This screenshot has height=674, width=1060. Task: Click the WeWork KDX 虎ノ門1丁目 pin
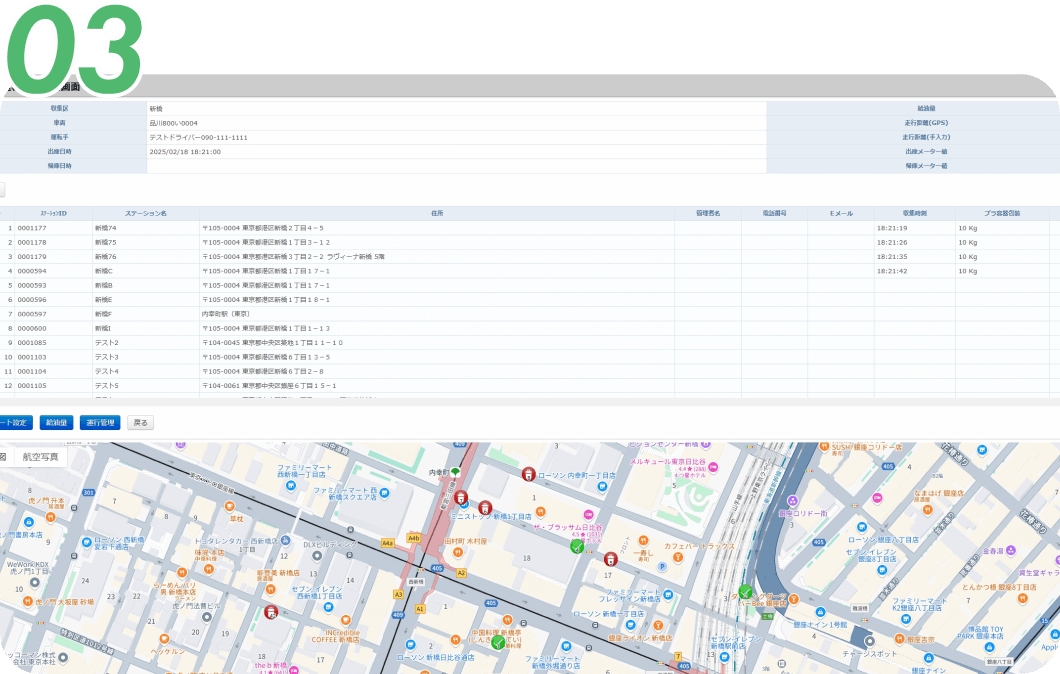(x=34, y=583)
